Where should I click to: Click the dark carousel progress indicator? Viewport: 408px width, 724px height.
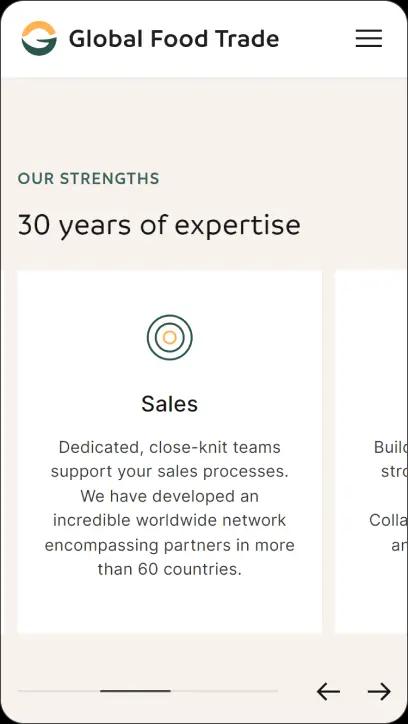coord(136,691)
